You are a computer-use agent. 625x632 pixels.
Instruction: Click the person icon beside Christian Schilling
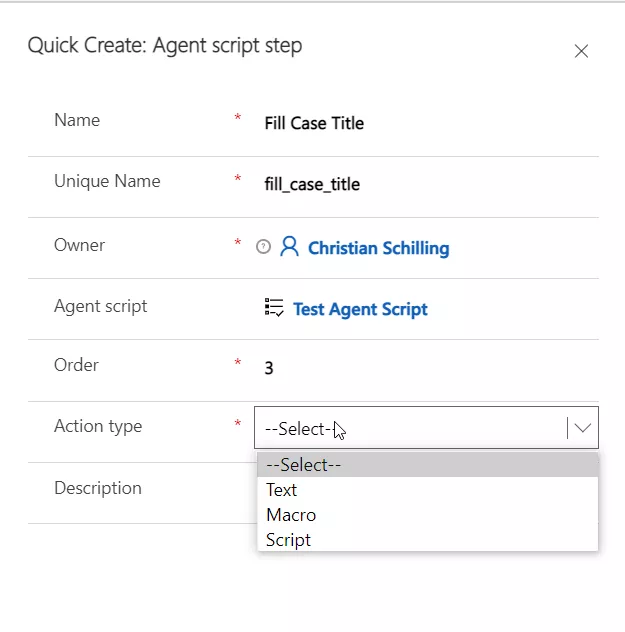[x=290, y=247]
